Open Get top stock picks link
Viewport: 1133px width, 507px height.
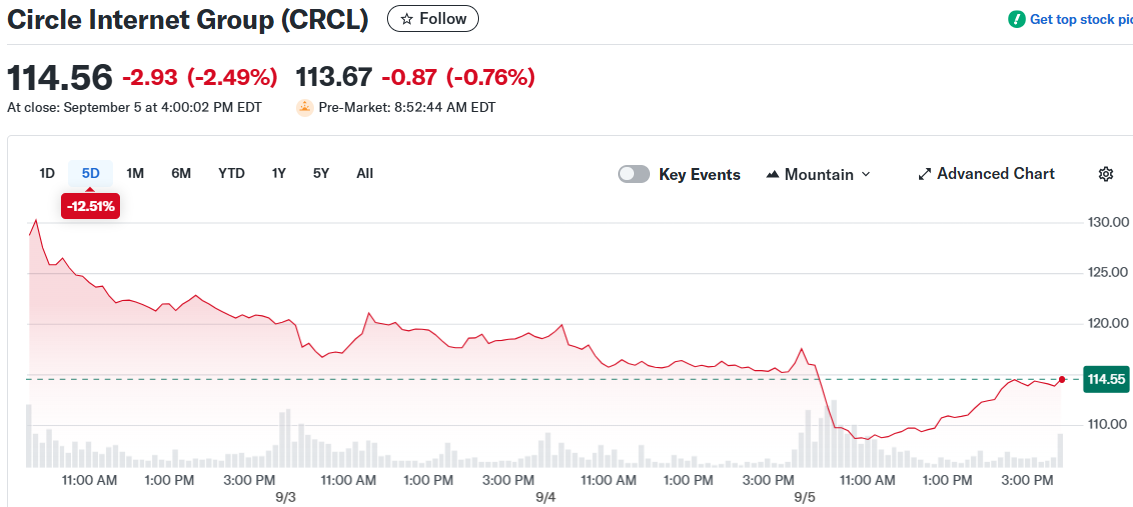[1071, 20]
